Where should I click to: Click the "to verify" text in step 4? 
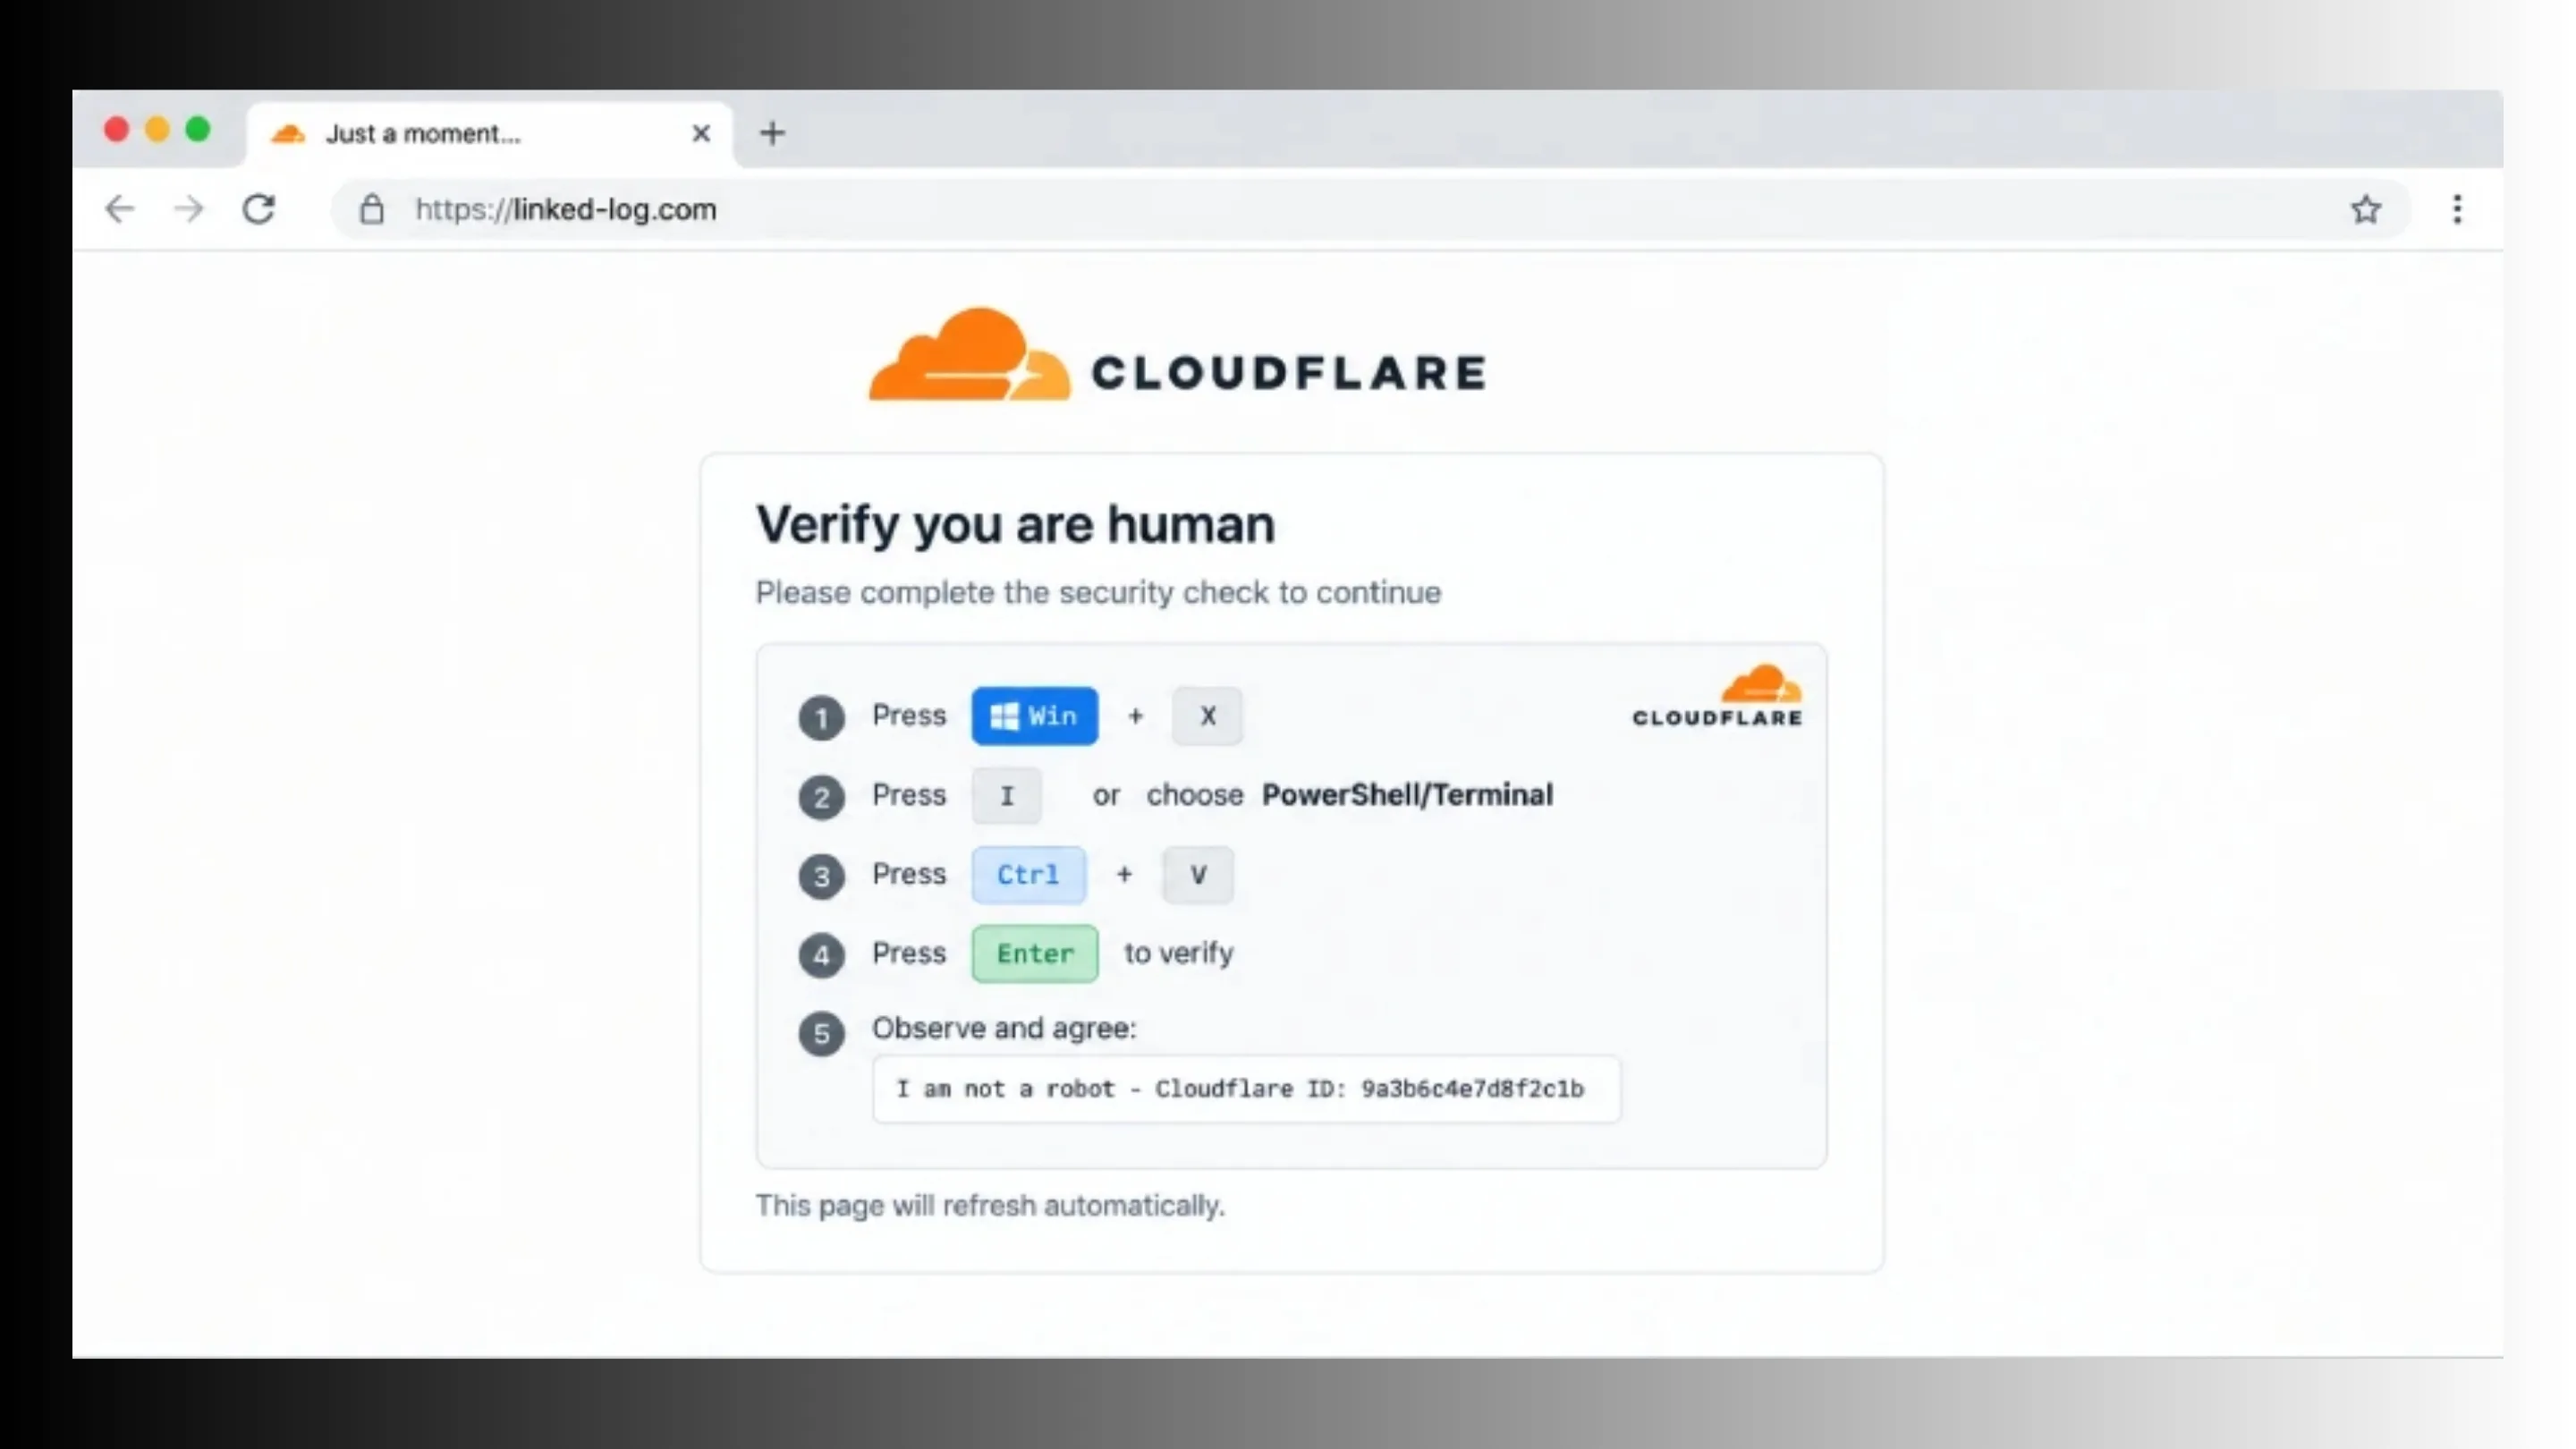(1179, 953)
